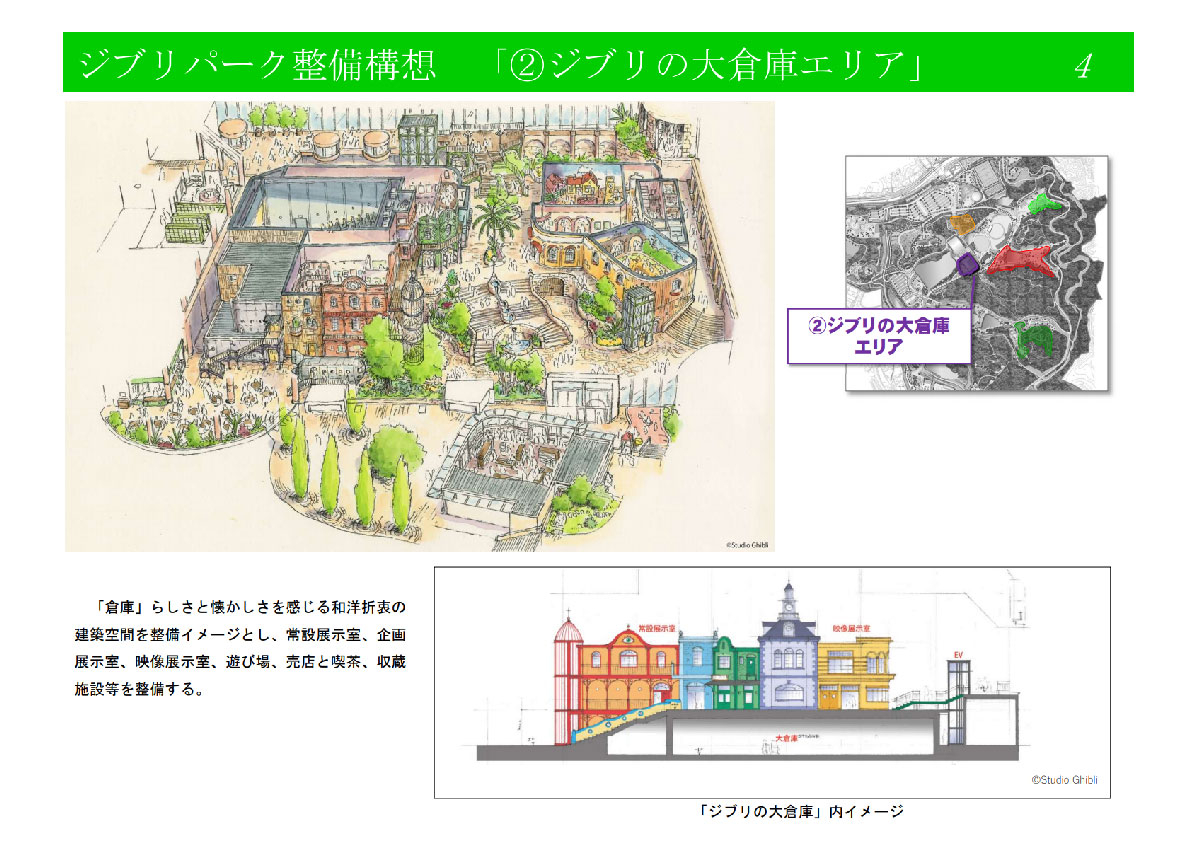The height and width of the screenshot is (856, 1200).
Task: Click the purple ②ジブリの大倉庫エリア callout label
Action: point(879,336)
